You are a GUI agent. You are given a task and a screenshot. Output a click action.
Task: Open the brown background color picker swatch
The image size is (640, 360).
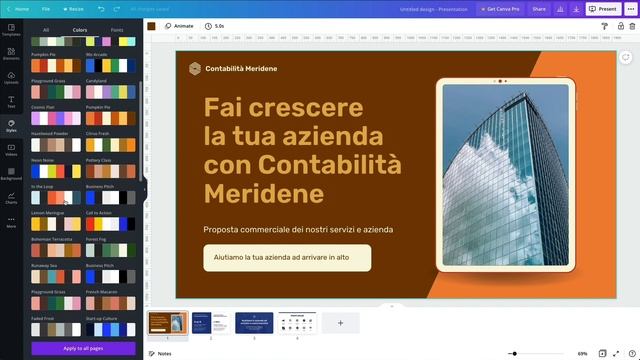151,26
